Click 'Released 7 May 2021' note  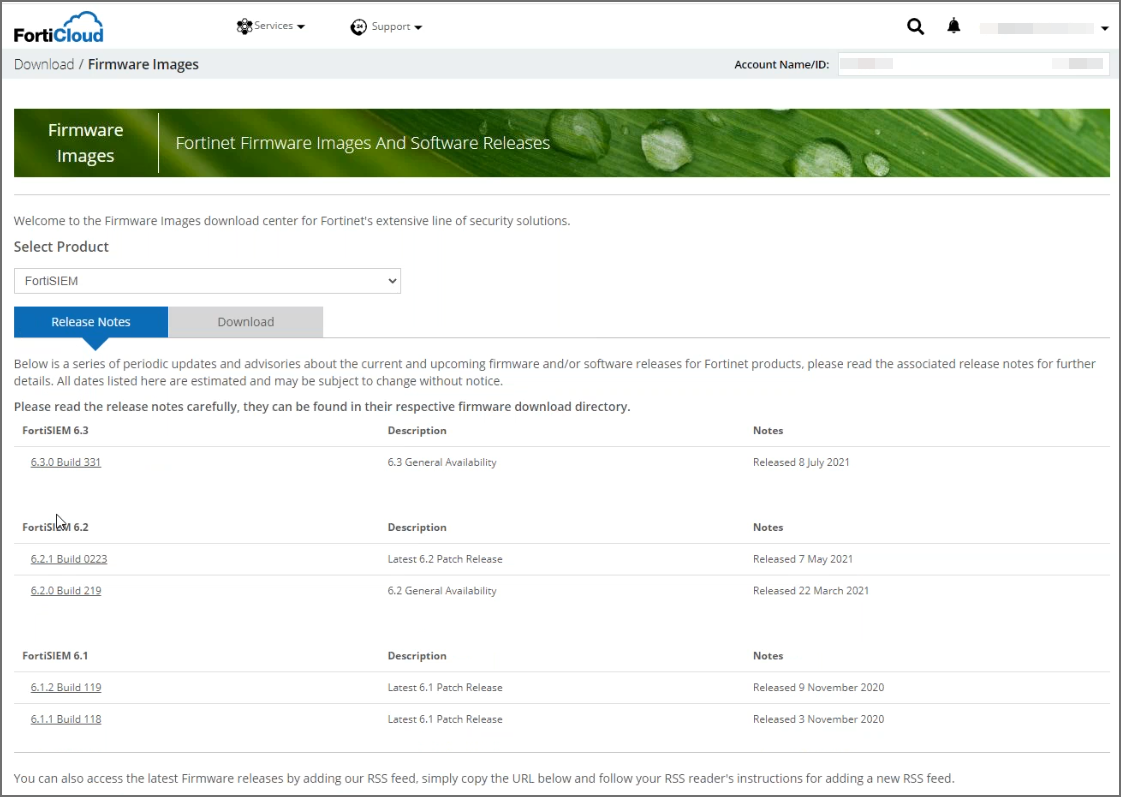pyautogui.click(x=803, y=559)
